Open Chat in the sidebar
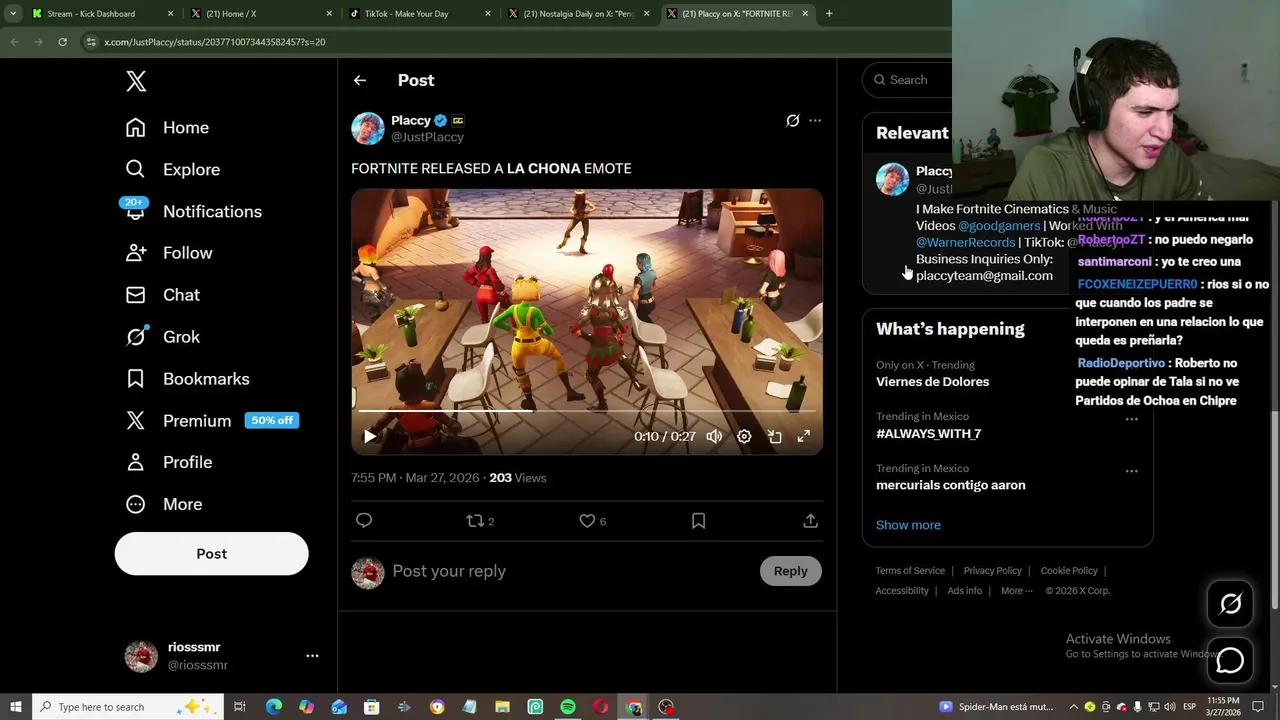 162,295
